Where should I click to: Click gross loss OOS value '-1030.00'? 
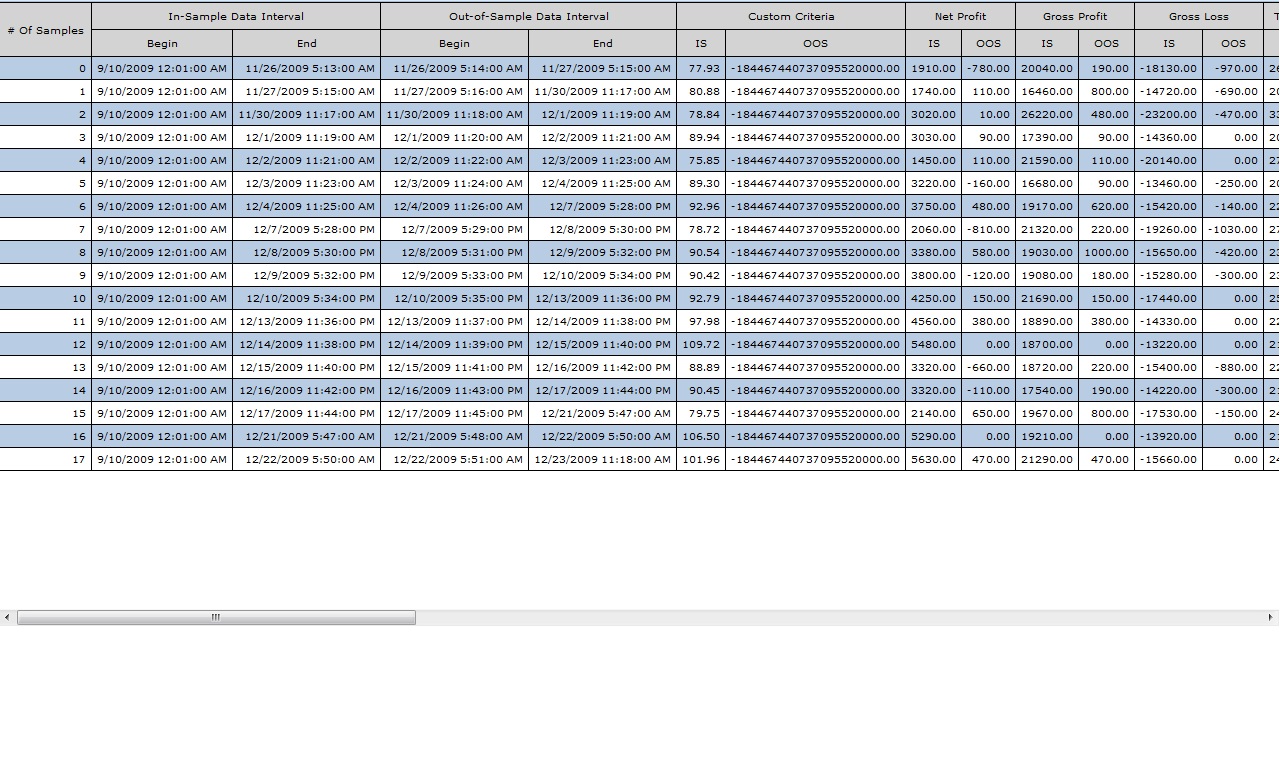click(x=1233, y=229)
